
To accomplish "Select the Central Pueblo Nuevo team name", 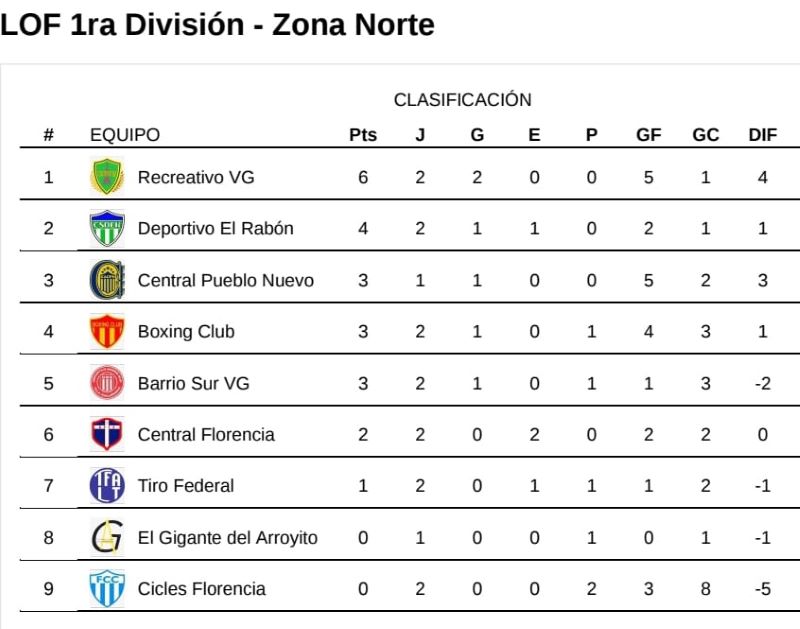I will 225,280.
